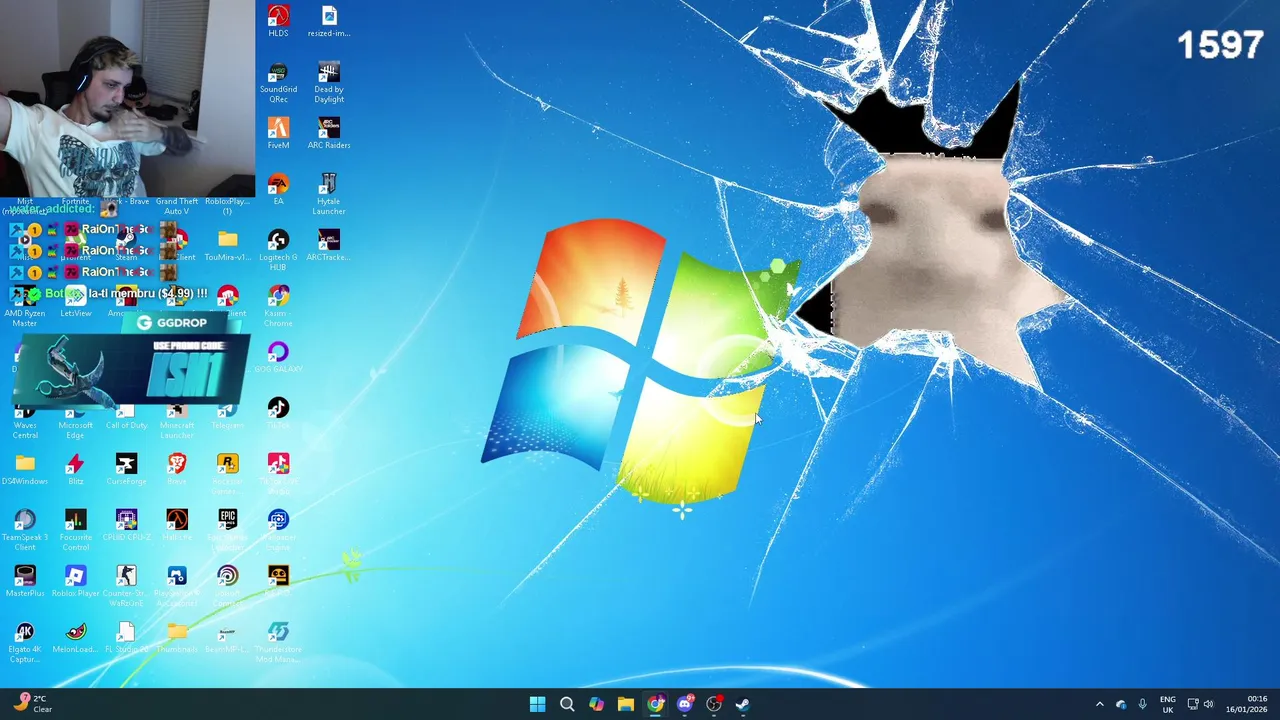1280x720 pixels.
Task: Open Ubisoft Connect shortcut
Action: (228, 586)
